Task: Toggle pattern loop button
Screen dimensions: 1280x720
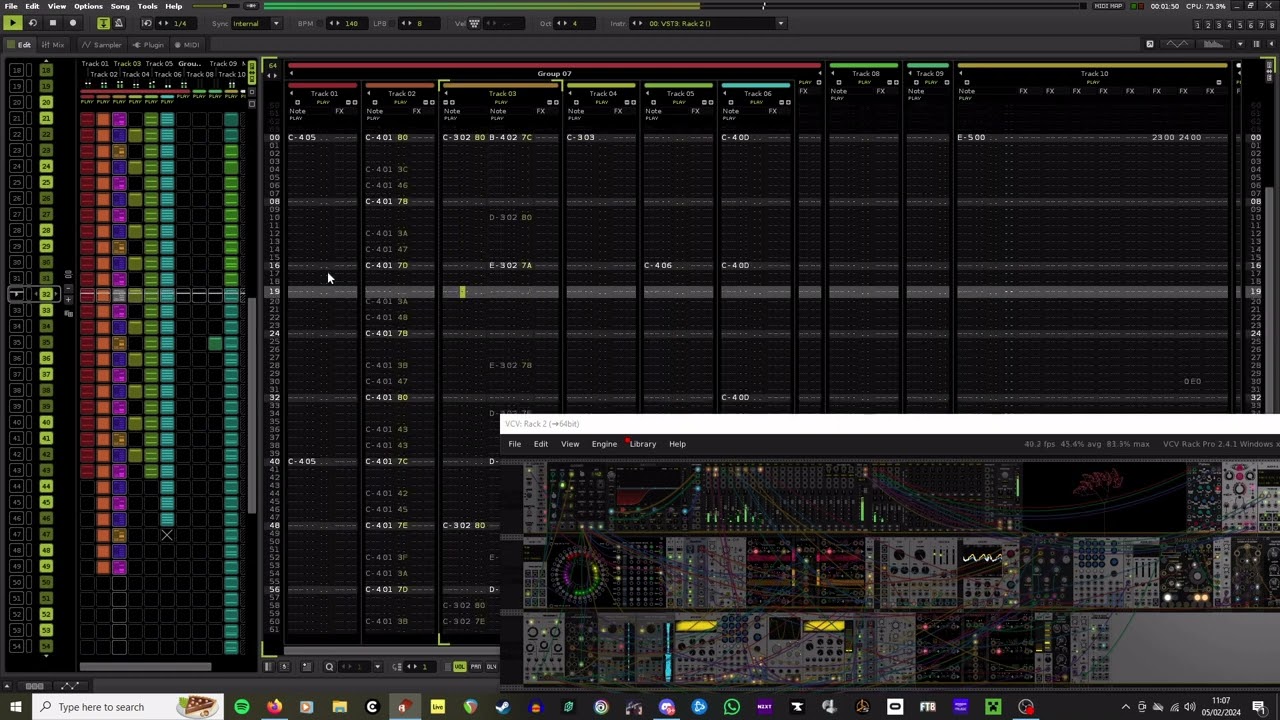Action: [33, 23]
